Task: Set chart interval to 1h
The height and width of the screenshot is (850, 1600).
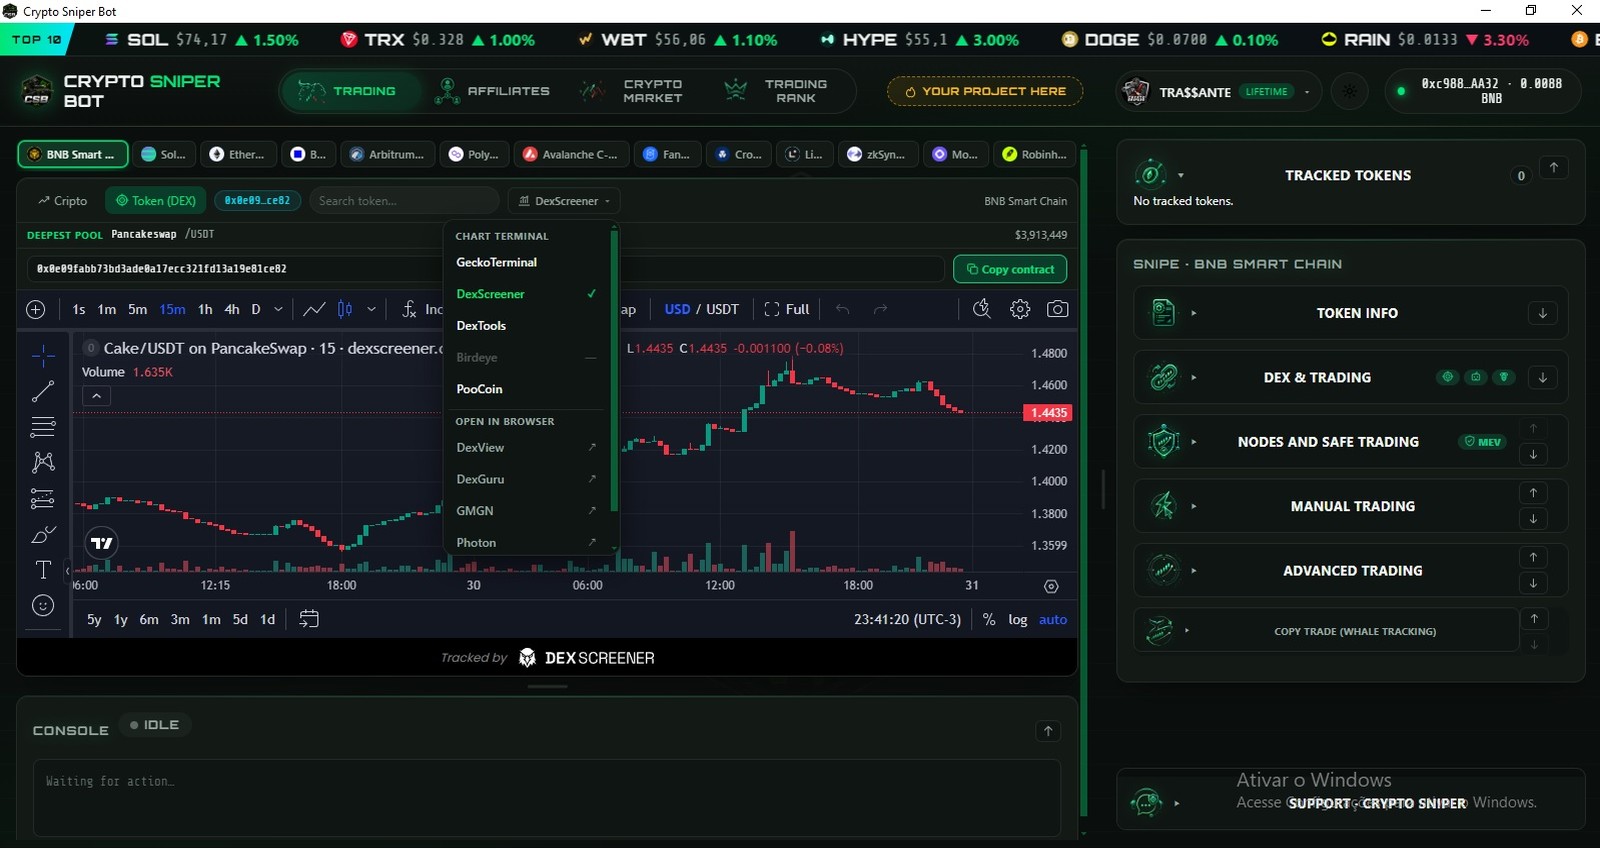Action: 205,309
